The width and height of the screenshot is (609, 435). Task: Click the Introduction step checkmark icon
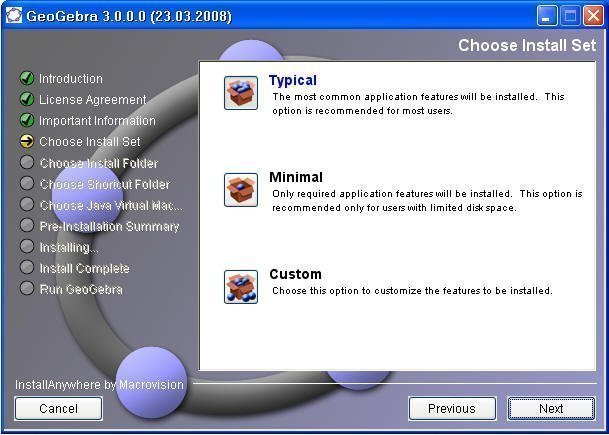pyautogui.click(x=27, y=78)
